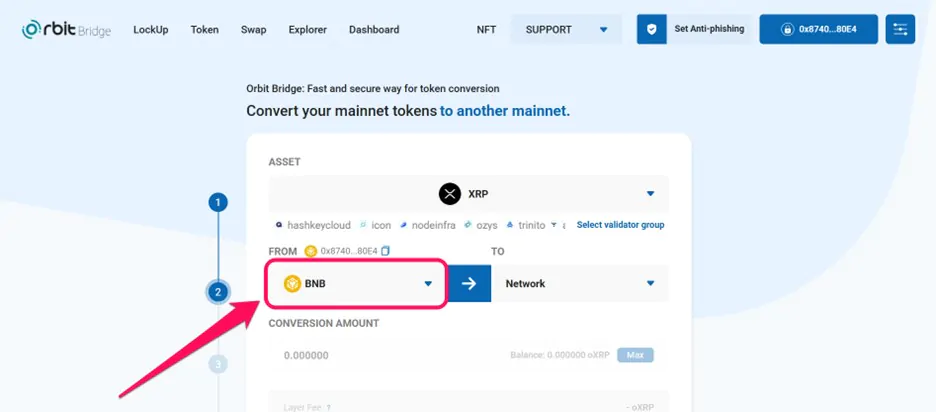
Task: Click the Orbit Bridge logo
Action: pos(66,29)
